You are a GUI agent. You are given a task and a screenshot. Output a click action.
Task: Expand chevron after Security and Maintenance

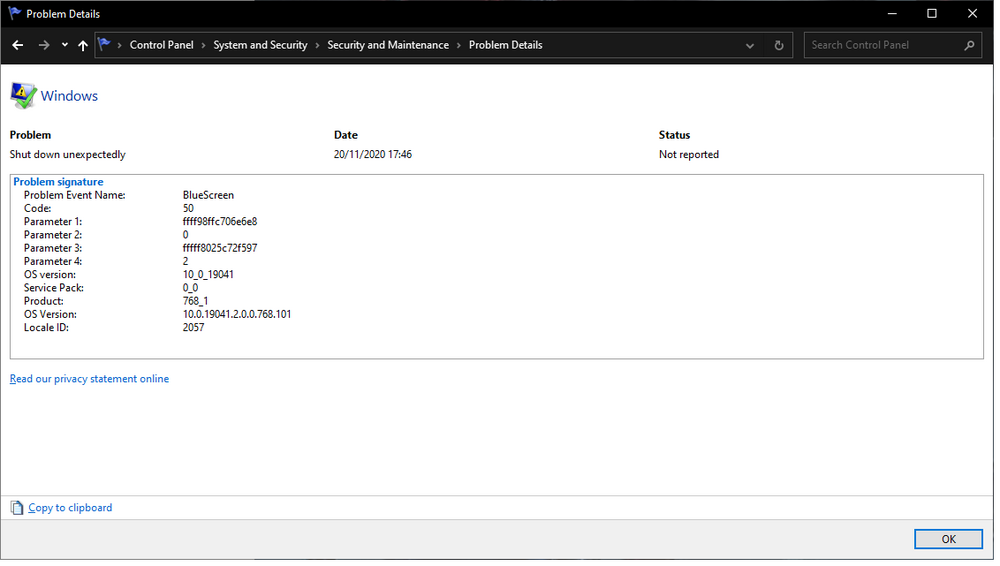point(461,45)
